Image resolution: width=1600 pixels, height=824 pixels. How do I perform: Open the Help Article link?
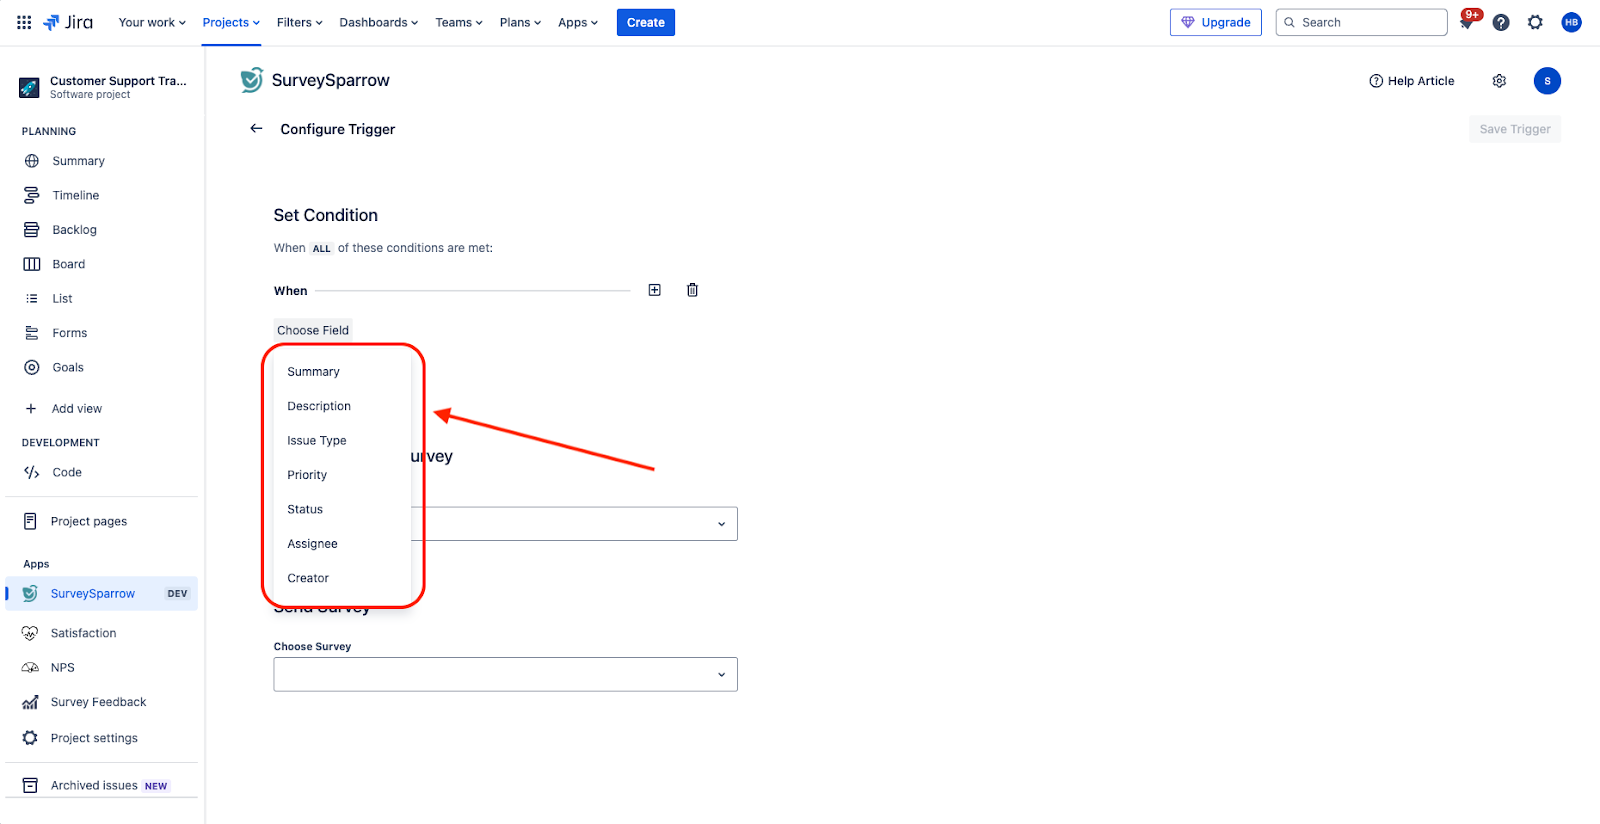pos(1411,81)
